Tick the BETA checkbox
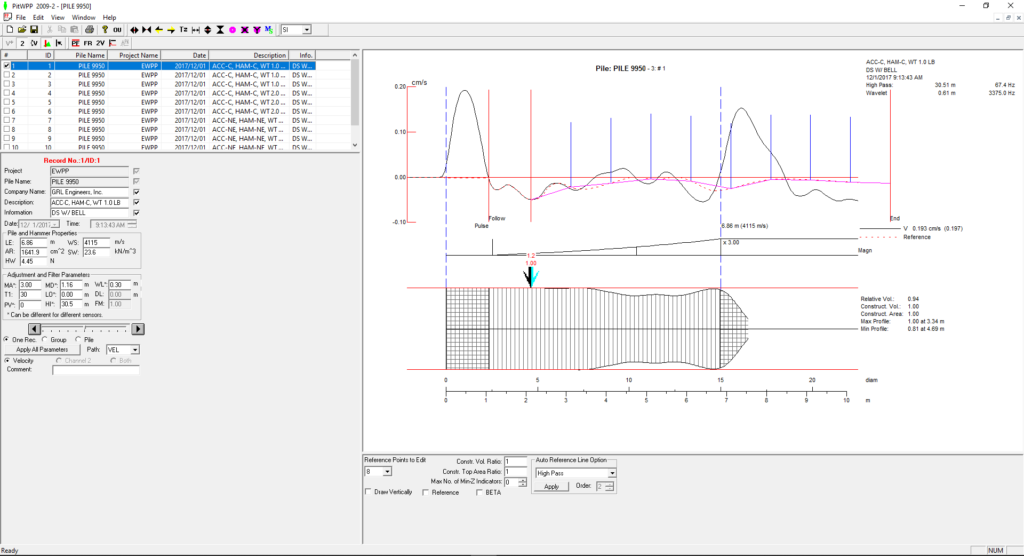The height and width of the screenshot is (556, 1024). (x=478, y=492)
